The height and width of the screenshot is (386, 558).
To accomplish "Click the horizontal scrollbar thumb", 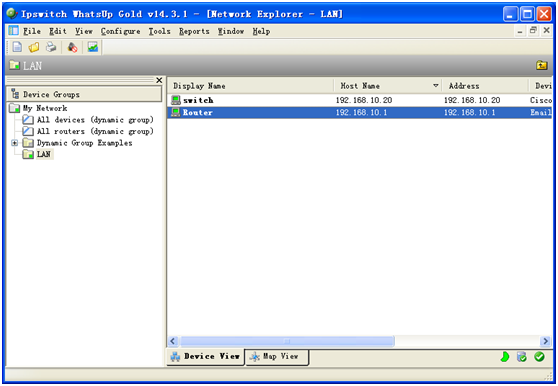I will (x=287, y=341).
